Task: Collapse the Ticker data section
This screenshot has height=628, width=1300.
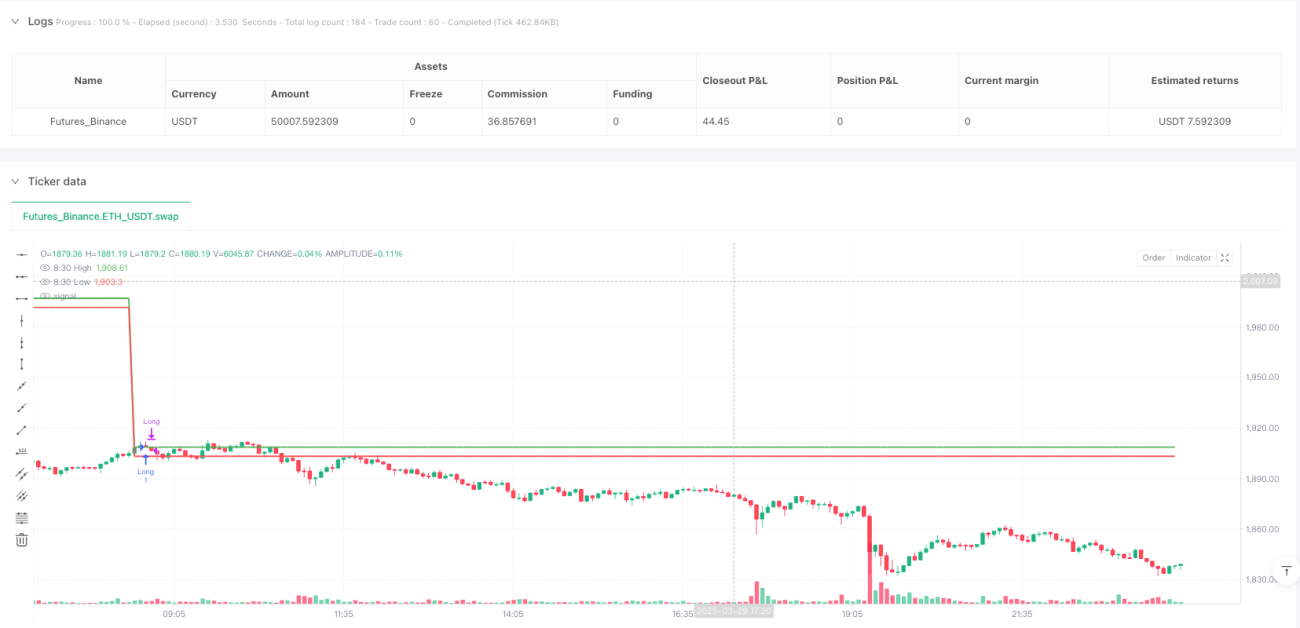Action: point(15,181)
